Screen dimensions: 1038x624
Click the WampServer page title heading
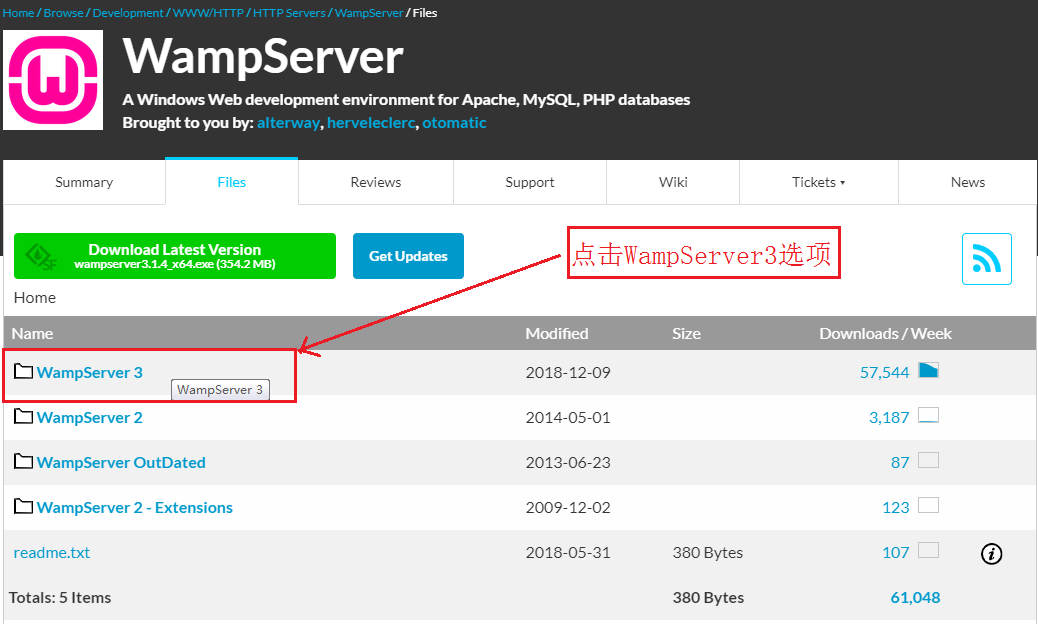pyautogui.click(x=263, y=57)
